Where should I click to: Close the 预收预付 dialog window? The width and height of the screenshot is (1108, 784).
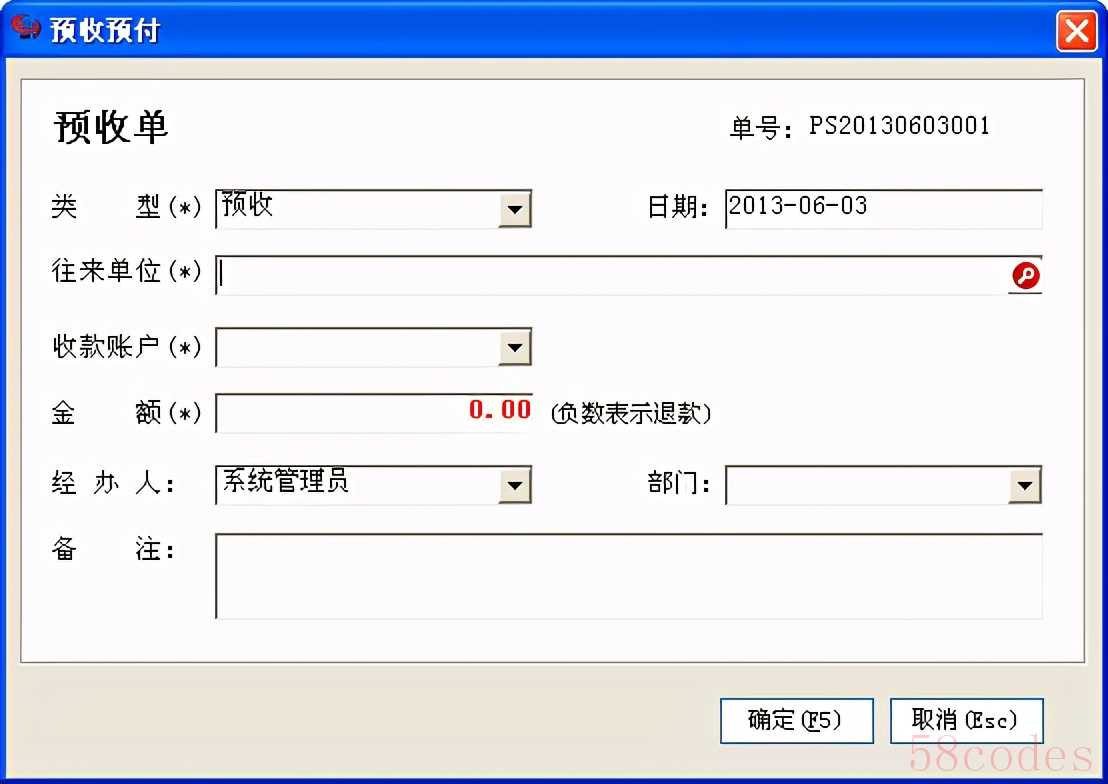click(x=1076, y=31)
